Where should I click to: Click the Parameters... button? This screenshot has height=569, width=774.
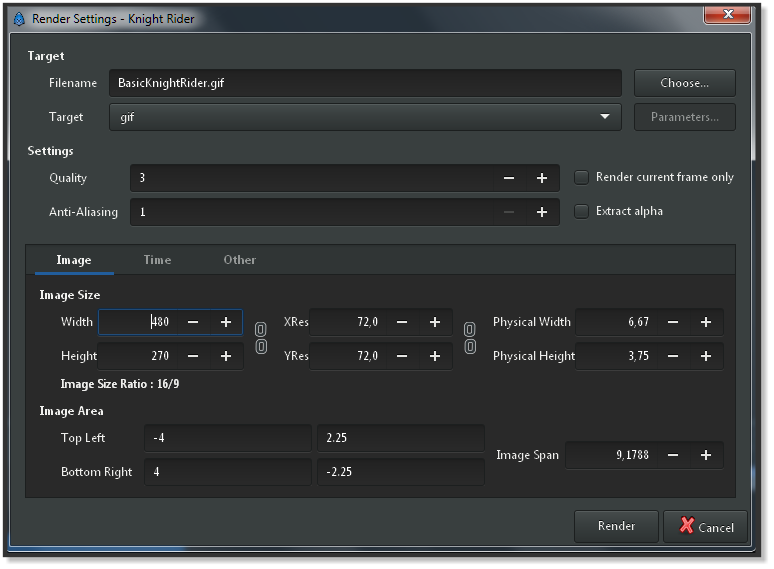click(685, 117)
